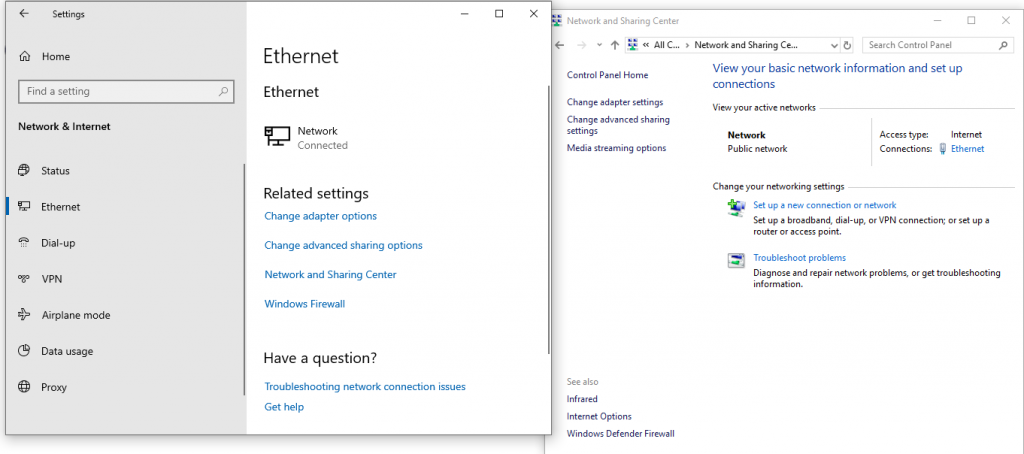
Task: Click the Ethernet connection plug icon
Action: [942, 149]
